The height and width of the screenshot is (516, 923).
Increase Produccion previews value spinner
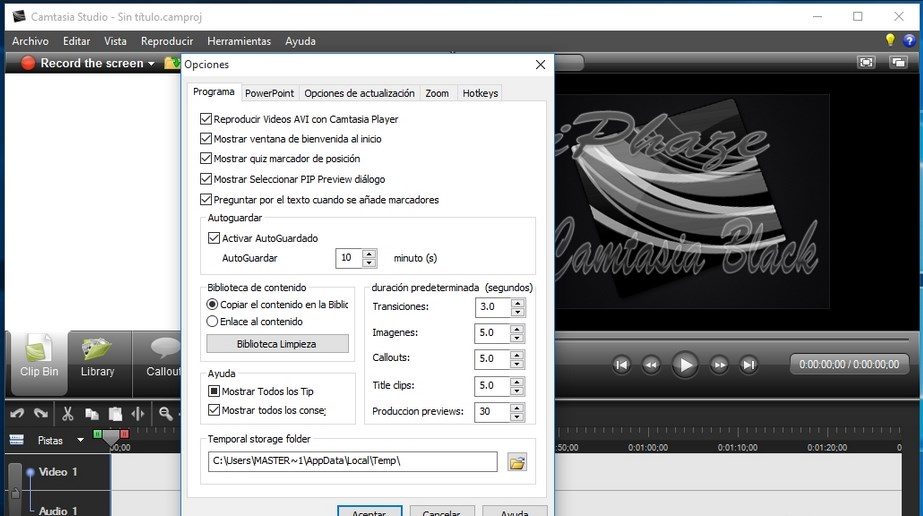517,407
